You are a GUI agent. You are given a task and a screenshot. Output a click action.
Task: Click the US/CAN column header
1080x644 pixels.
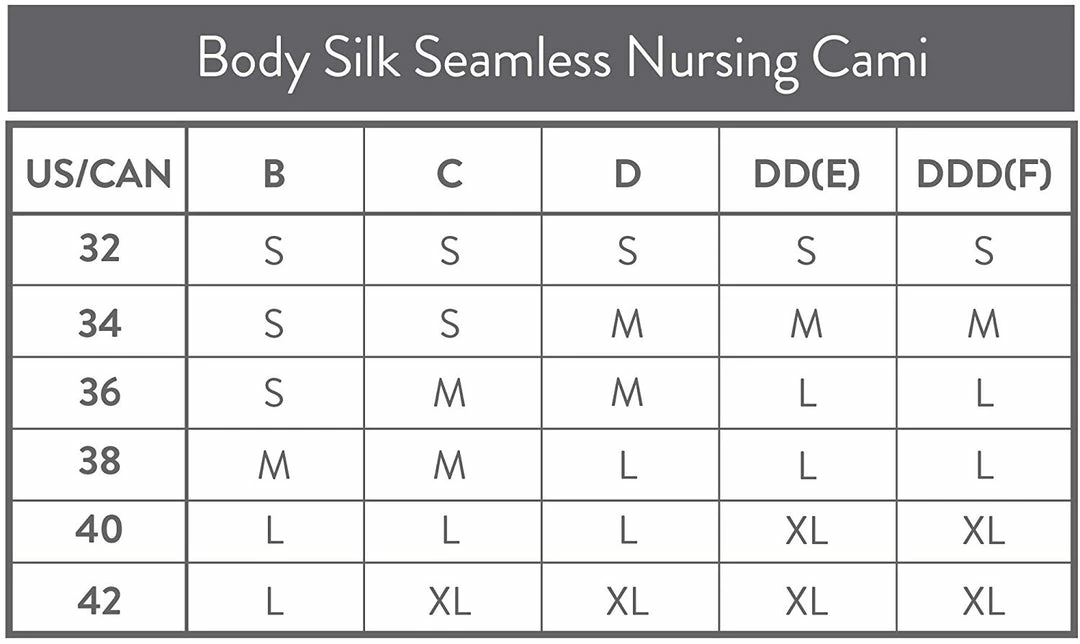[x=99, y=174]
